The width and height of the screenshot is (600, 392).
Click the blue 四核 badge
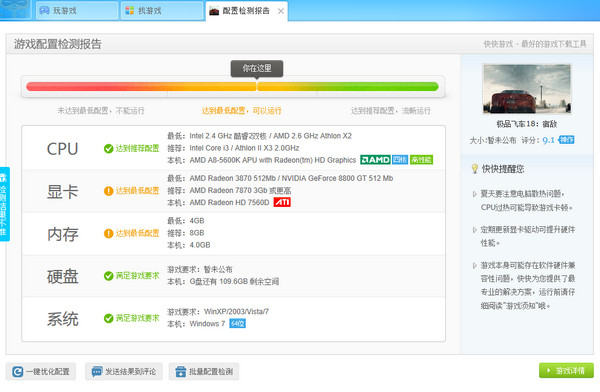pos(400,160)
